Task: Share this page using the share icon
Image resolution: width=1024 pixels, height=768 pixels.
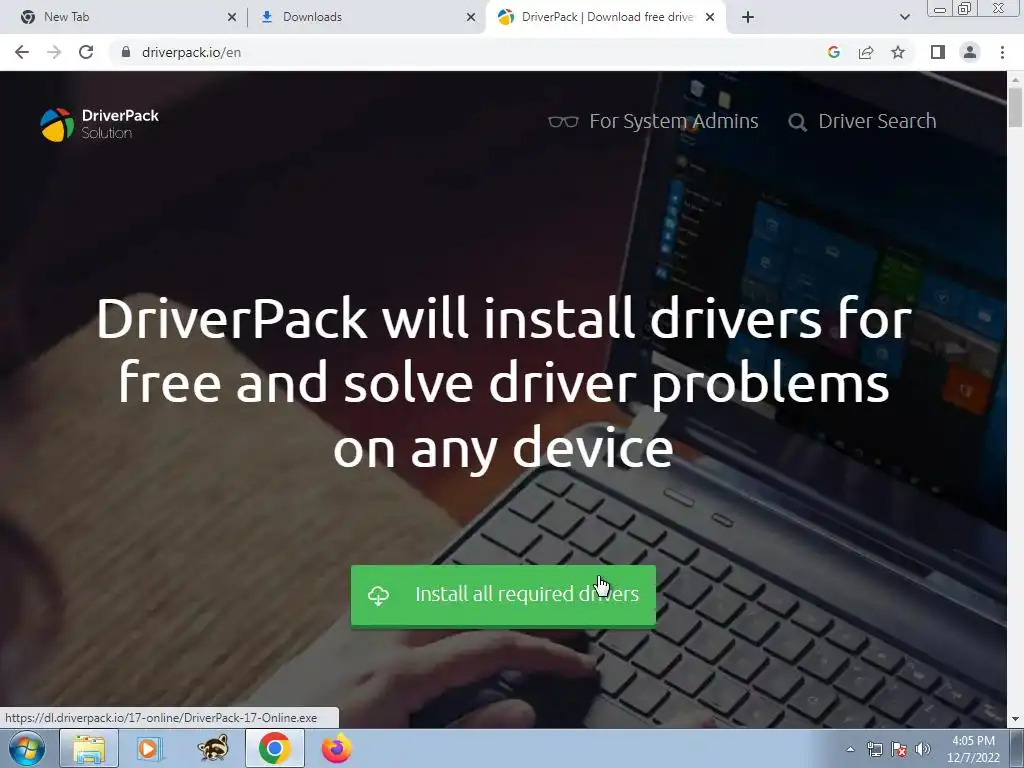Action: [866, 52]
